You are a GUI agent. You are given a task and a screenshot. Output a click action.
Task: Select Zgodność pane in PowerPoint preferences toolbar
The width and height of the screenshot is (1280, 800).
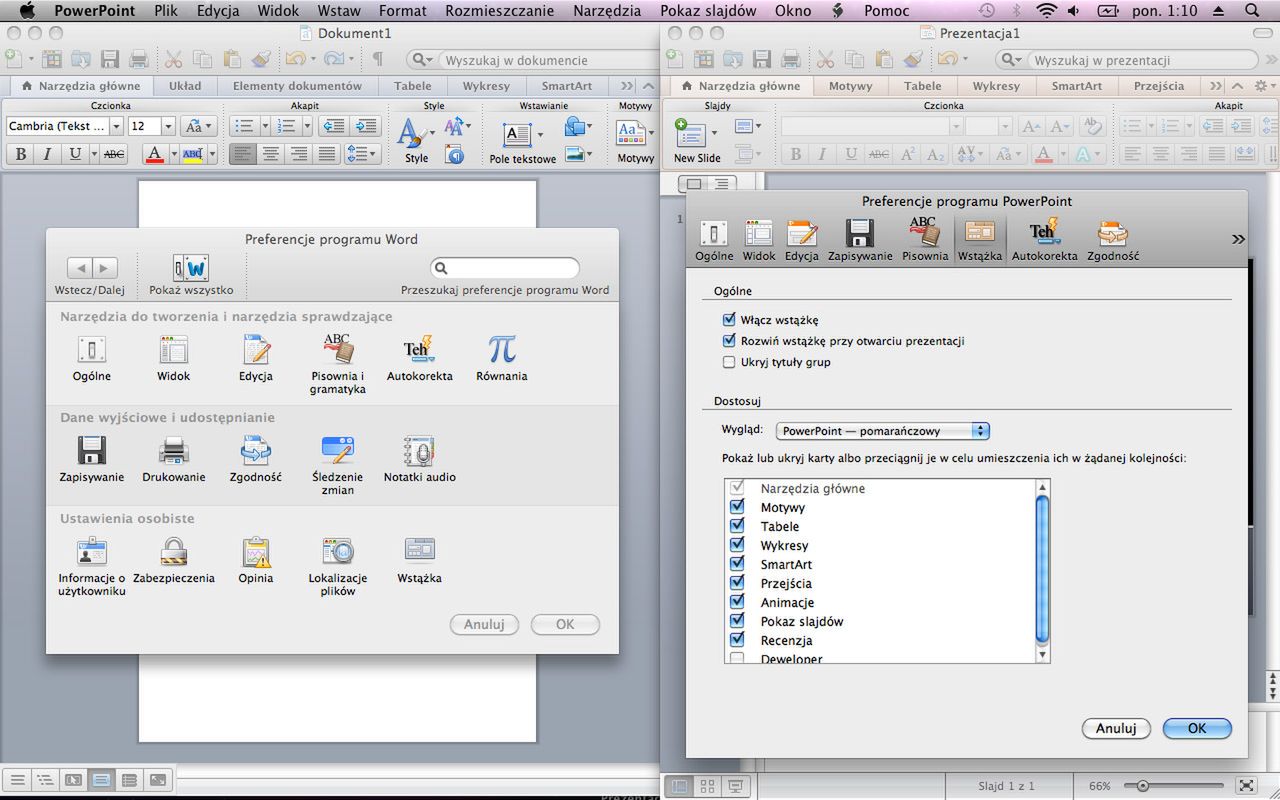(x=1113, y=240)
